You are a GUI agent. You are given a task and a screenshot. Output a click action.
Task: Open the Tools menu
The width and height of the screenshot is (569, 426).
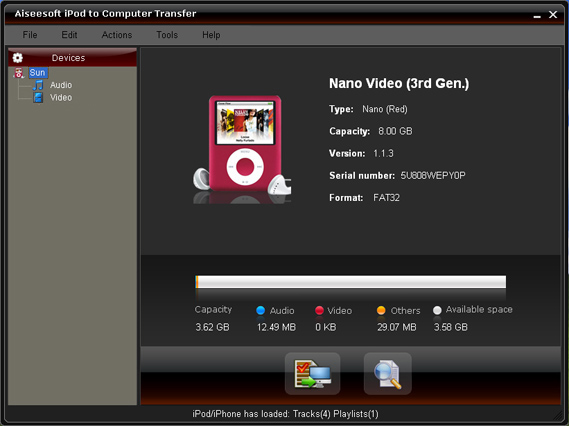tap(167, 35)
